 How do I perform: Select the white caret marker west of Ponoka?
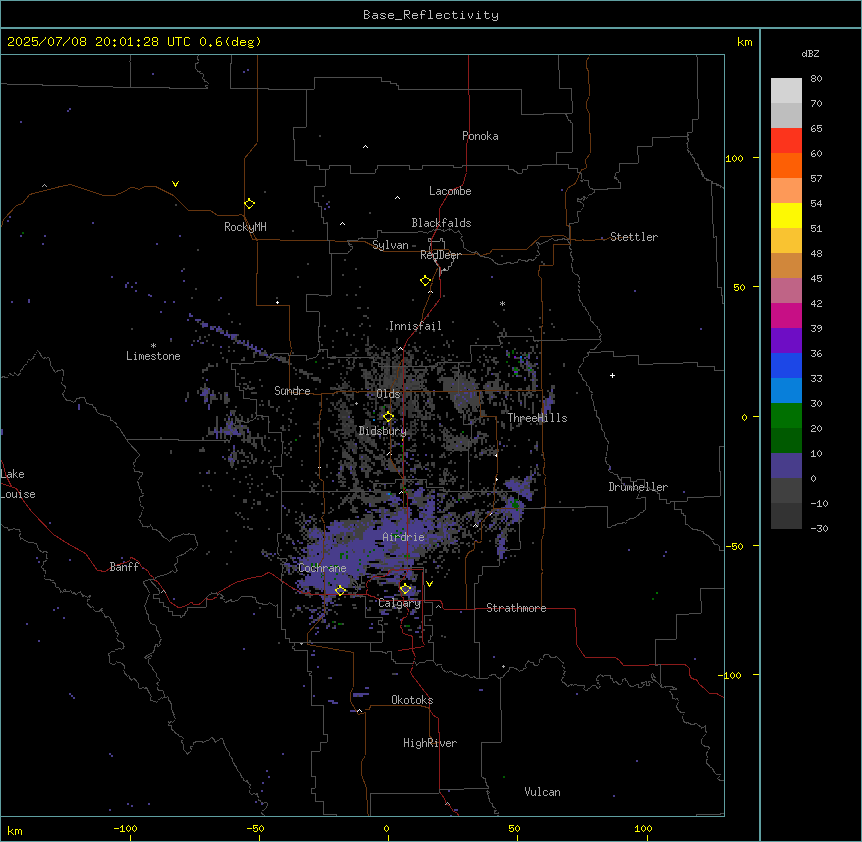(x=366, y=147)
